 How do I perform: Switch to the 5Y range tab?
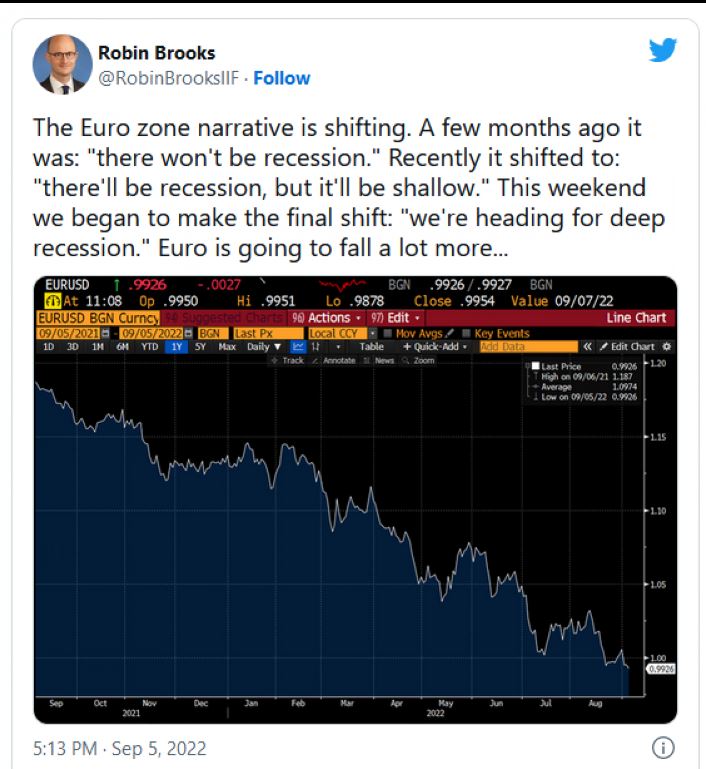click(200, 347)
